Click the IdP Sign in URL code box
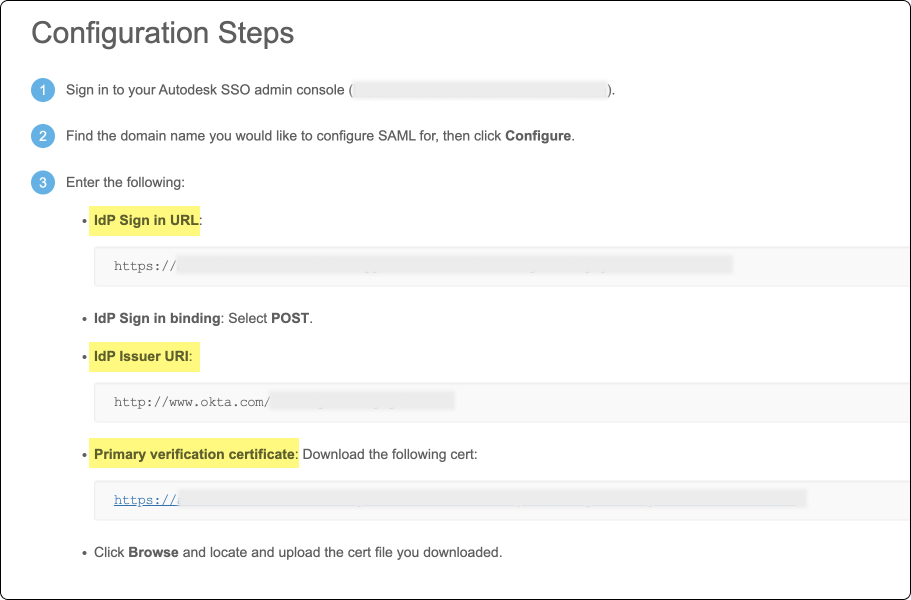The image size is (911, 600). [500, 266]
